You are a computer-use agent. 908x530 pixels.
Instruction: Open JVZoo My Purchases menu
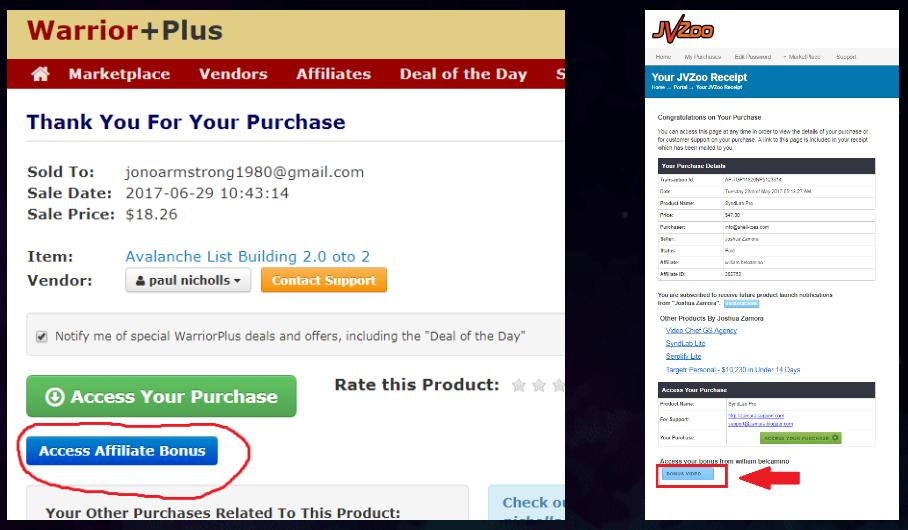[702, 57]
